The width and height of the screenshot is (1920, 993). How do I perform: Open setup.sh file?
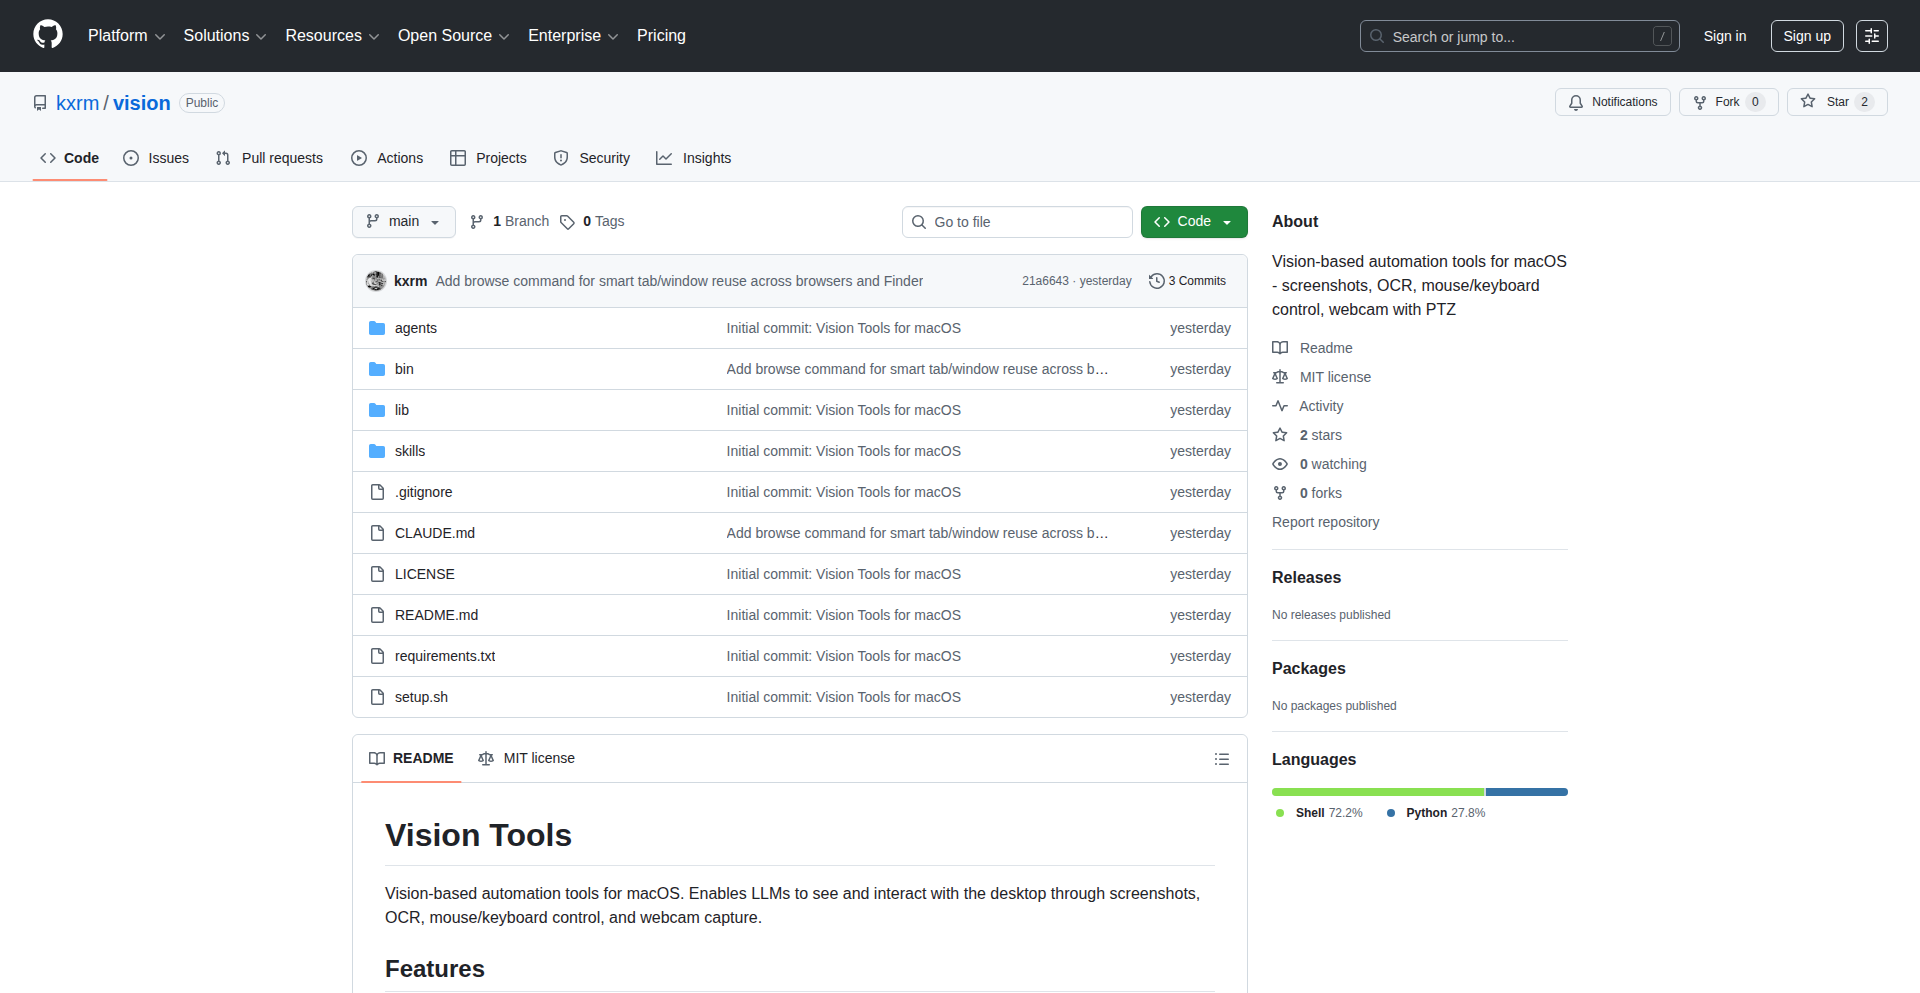[421, 697]
